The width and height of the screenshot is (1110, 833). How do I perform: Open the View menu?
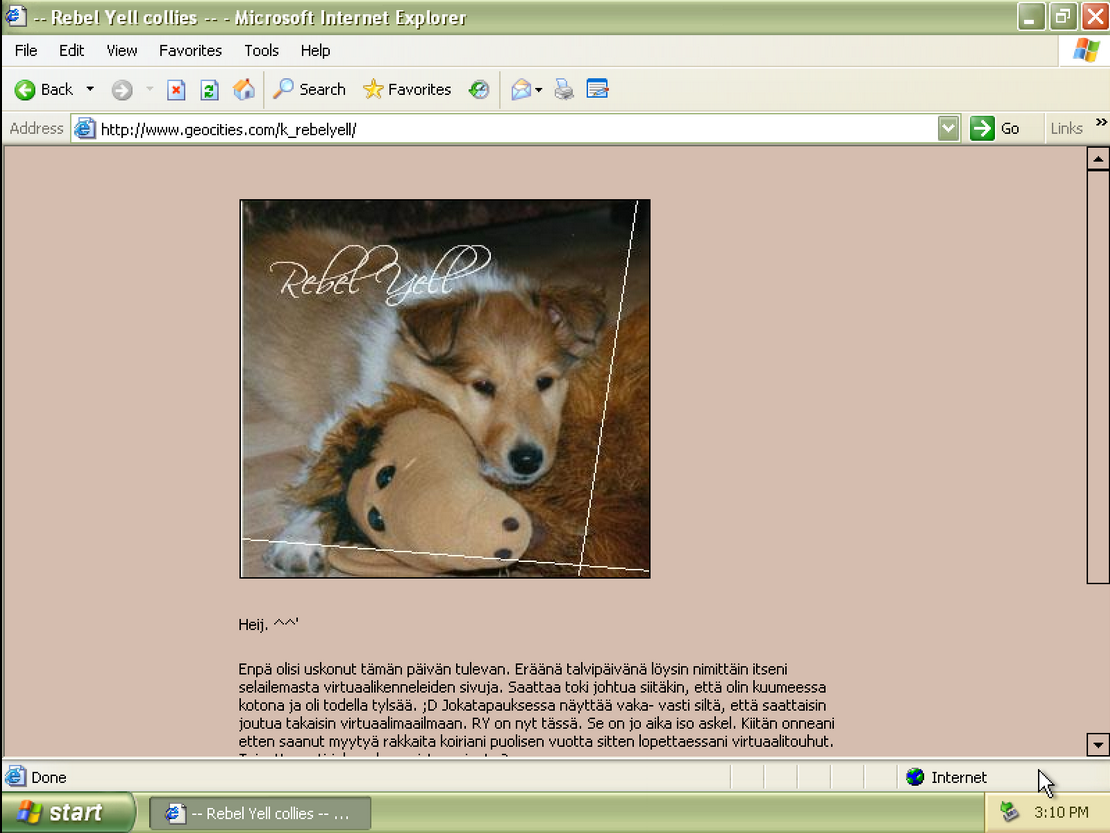(122, 50)
